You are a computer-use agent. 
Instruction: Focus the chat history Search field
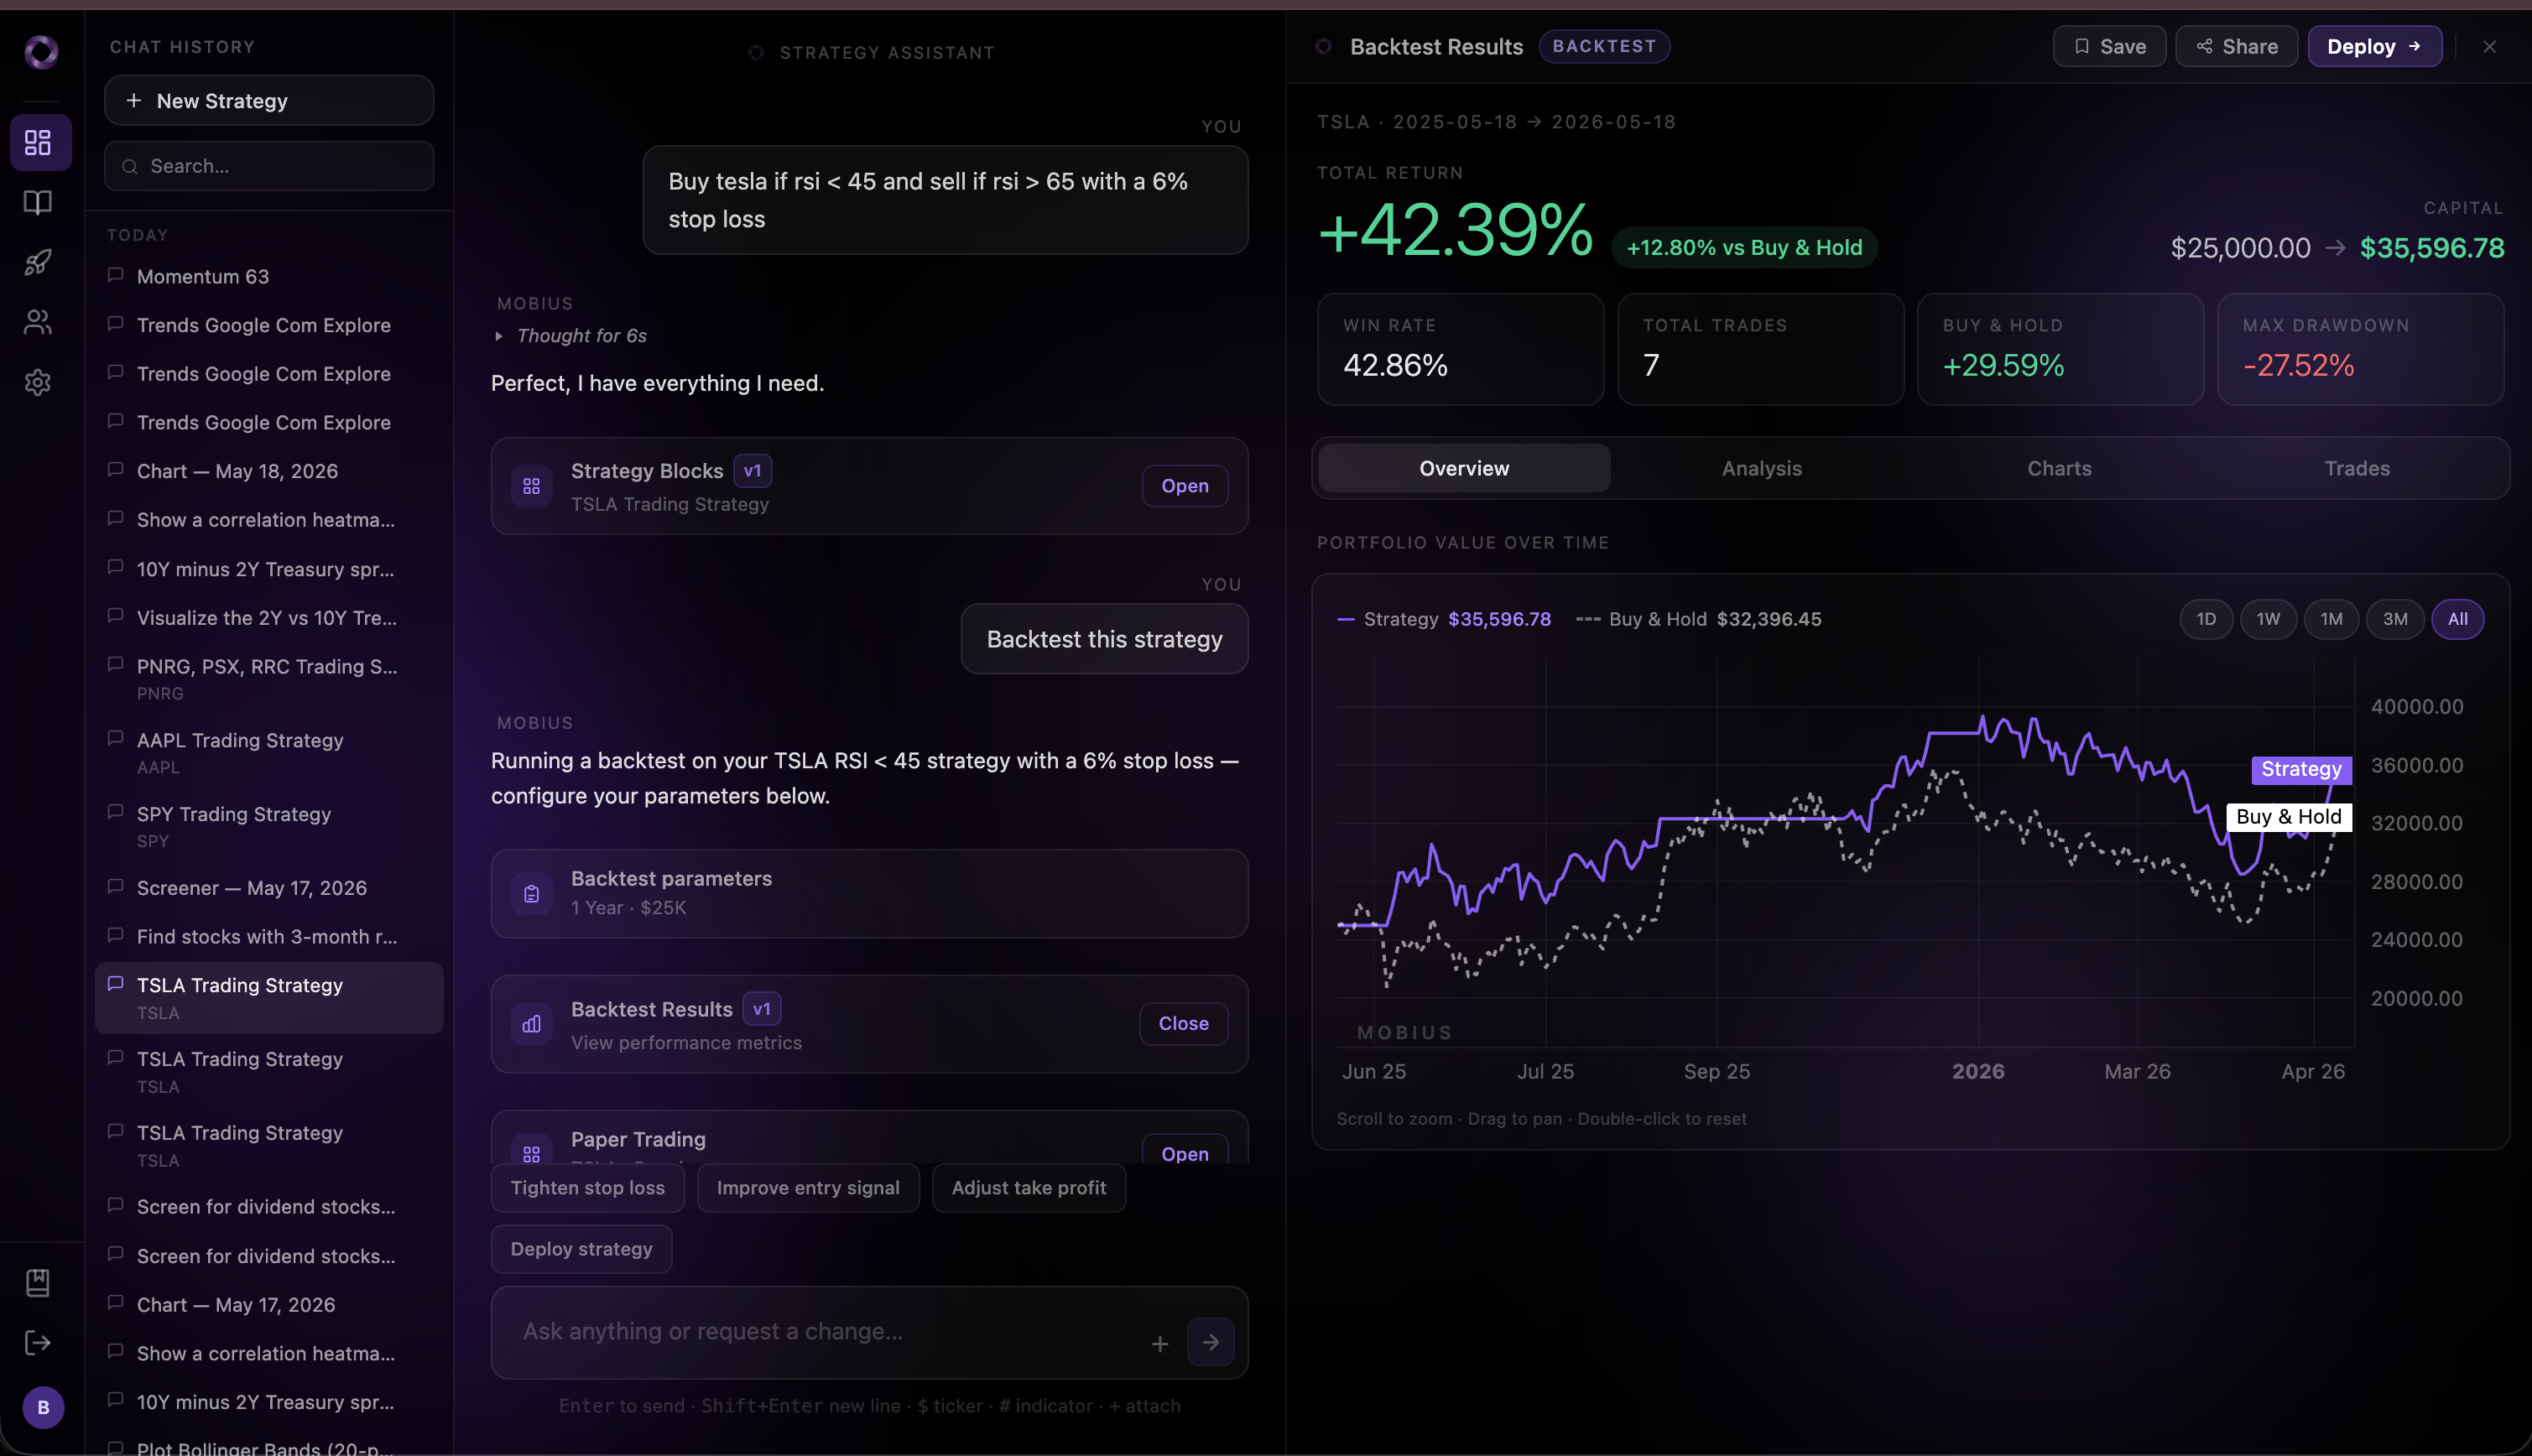point(269,166)
